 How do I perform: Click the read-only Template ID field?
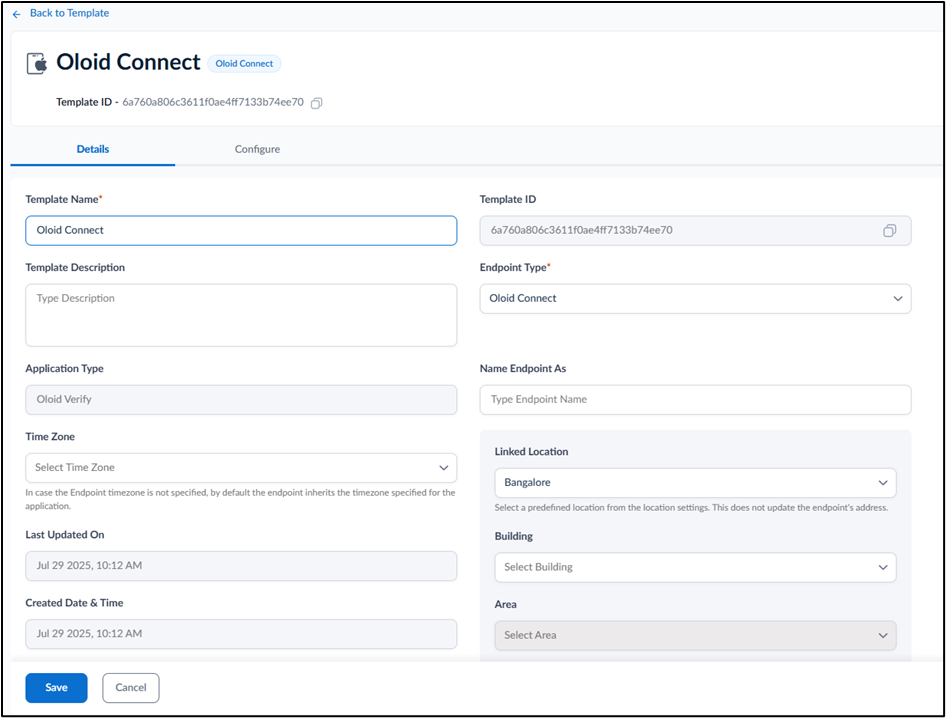point(695,230)
